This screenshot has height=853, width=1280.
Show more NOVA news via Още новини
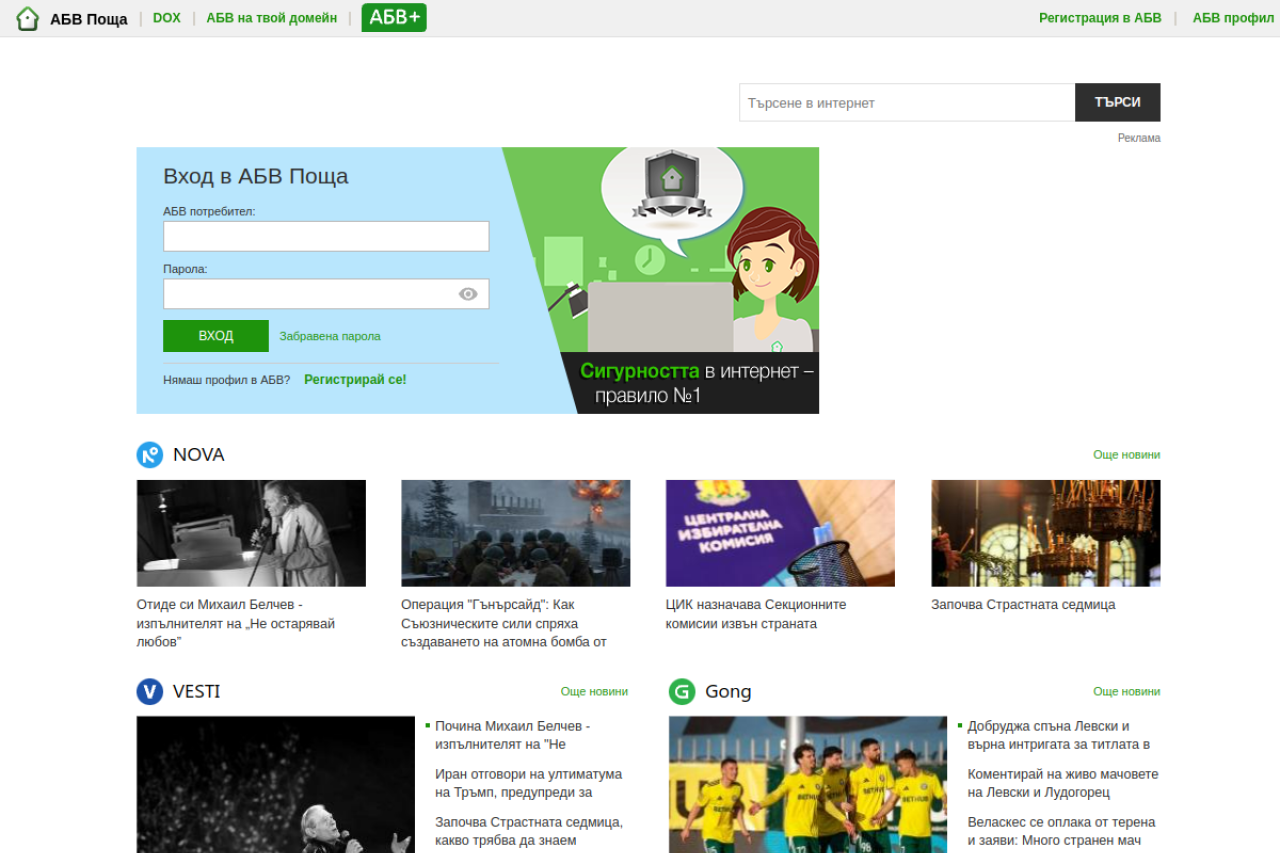tap(1126, 455)
